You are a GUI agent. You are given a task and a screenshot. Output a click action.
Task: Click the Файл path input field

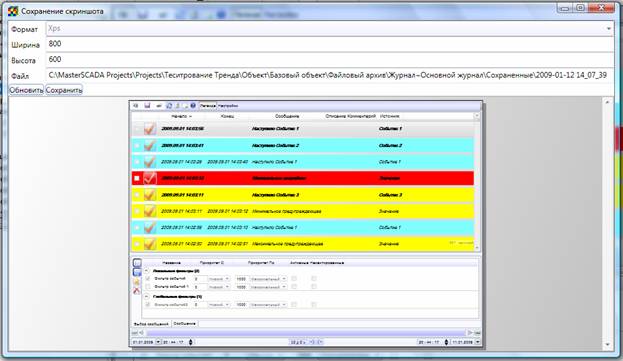tap(330, 75)
